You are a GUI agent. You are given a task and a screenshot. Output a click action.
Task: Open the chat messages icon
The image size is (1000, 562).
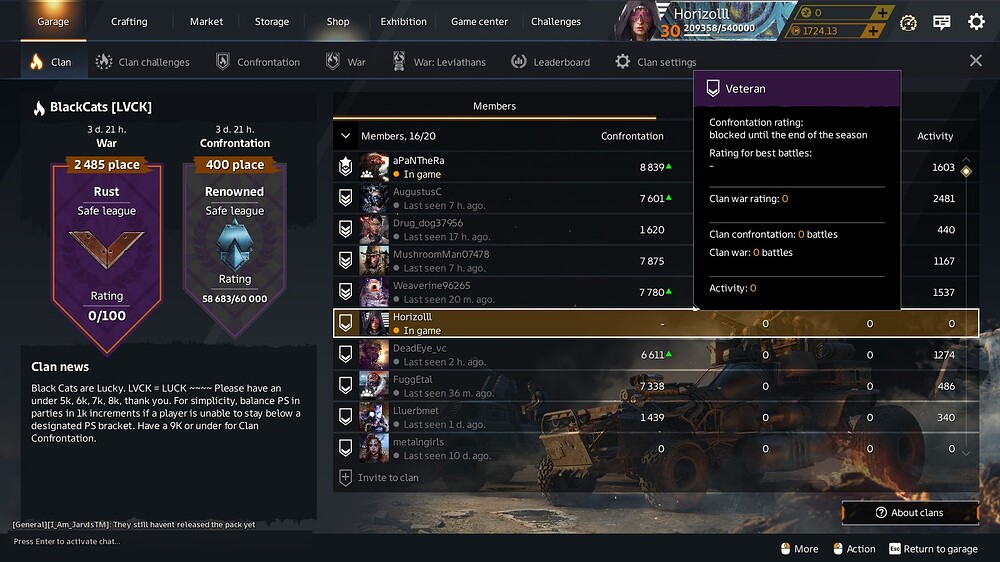[941, 23]
